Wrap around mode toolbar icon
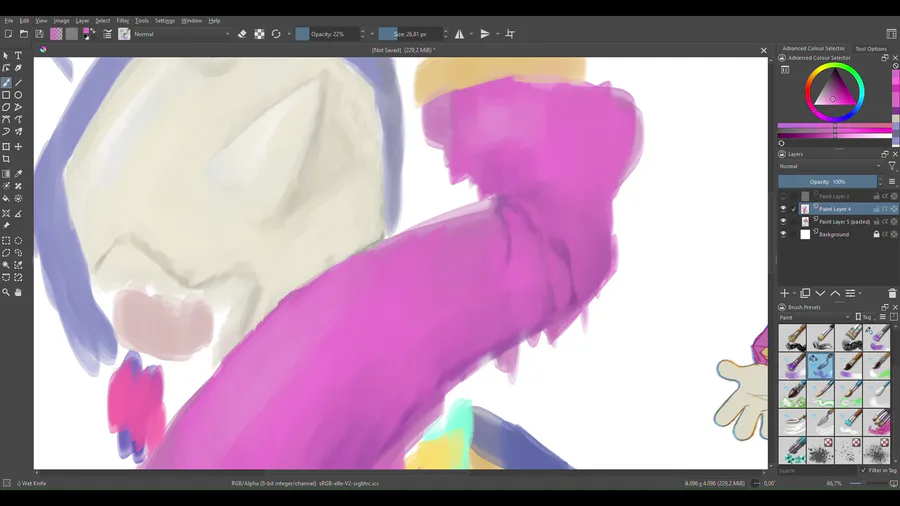This screenshot has height=506, width=900. tap(510, 34)
